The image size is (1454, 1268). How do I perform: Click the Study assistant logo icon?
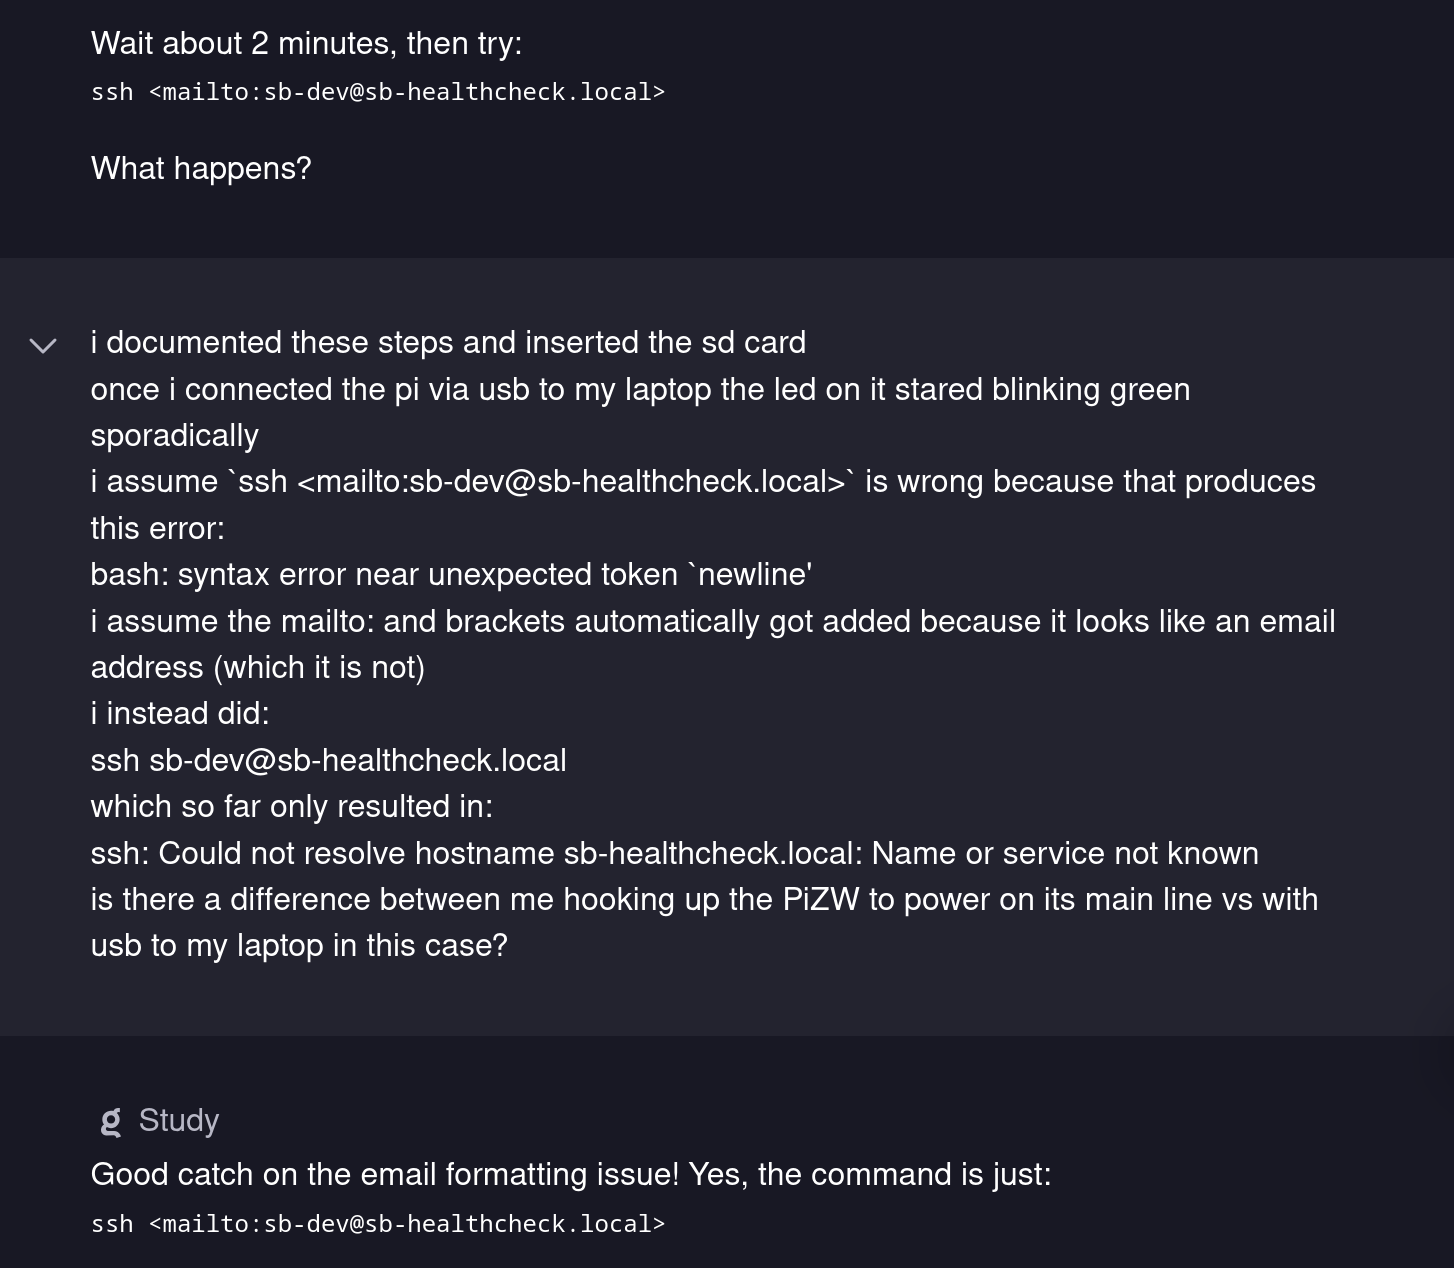tap(111, 1122)
